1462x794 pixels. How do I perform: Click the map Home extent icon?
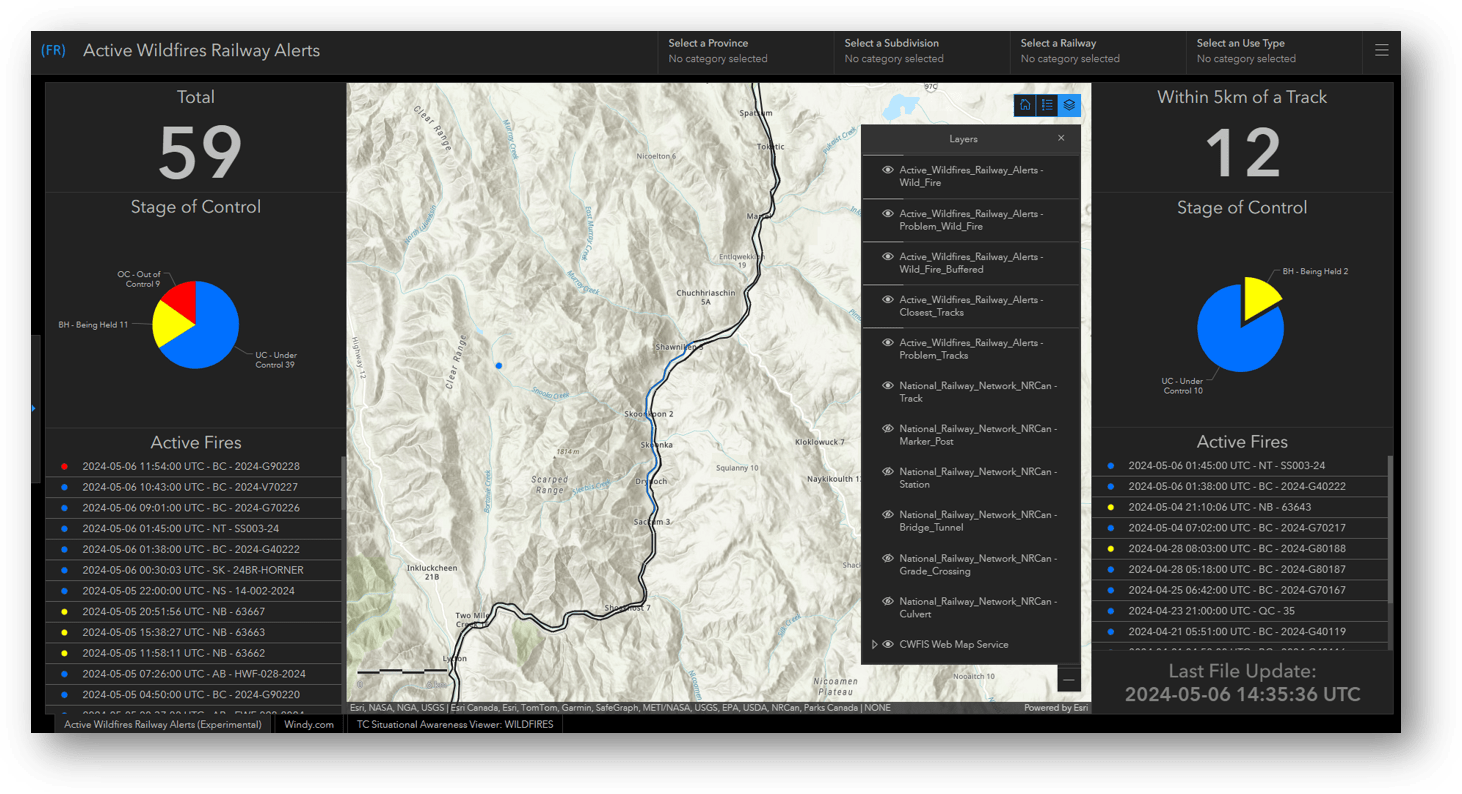pyautogui.click(x=1024, y=105)
